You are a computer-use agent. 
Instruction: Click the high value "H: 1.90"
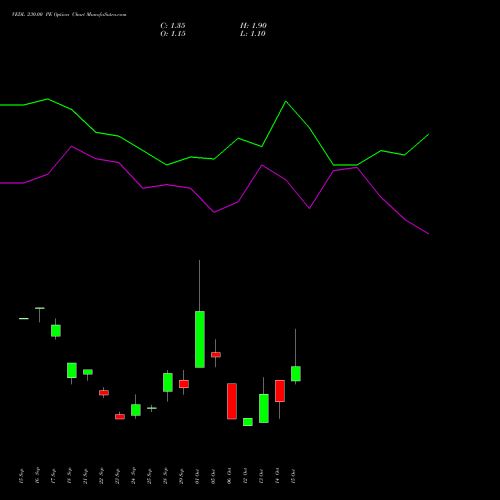click(253, 26)
